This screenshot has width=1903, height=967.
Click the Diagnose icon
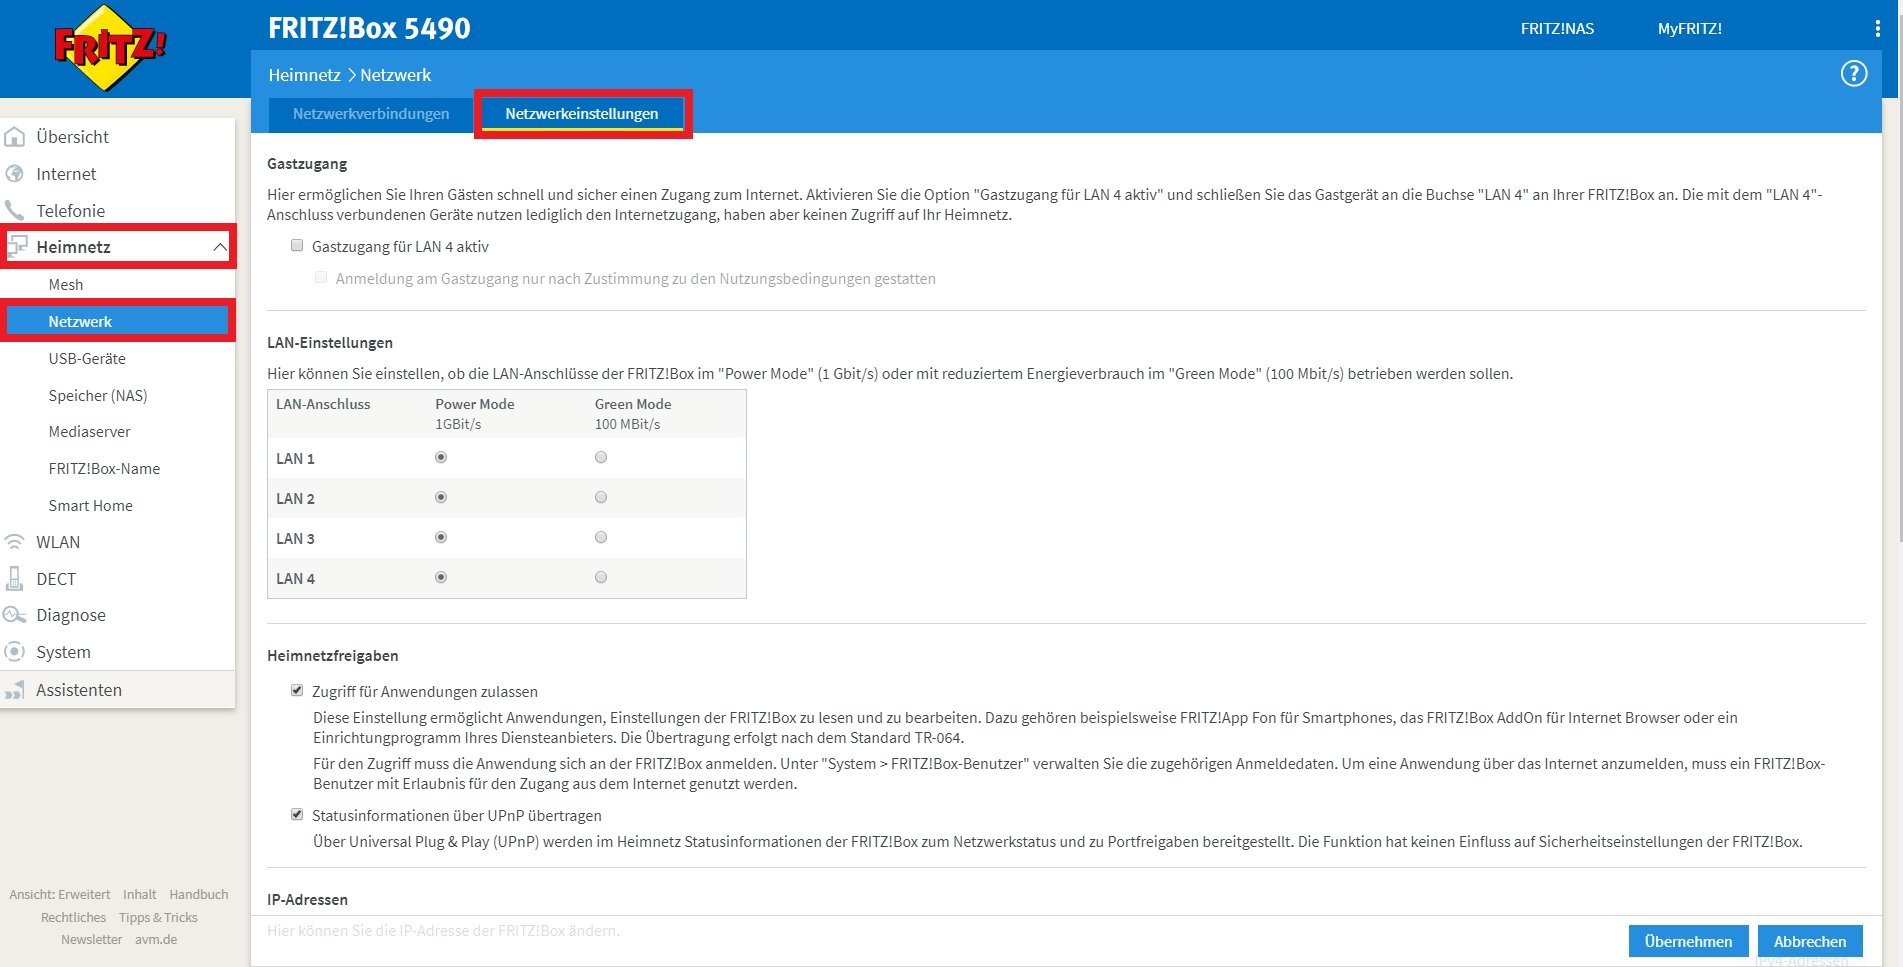tap(15, 615)
